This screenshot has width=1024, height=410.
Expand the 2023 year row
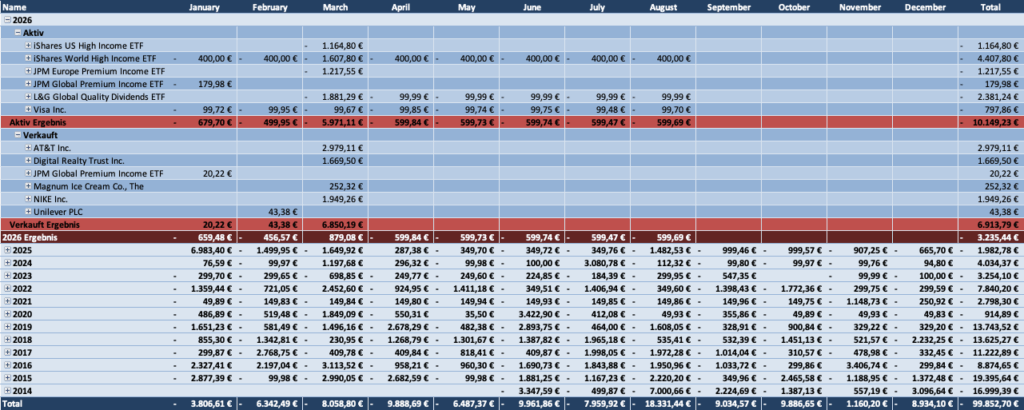7,276
